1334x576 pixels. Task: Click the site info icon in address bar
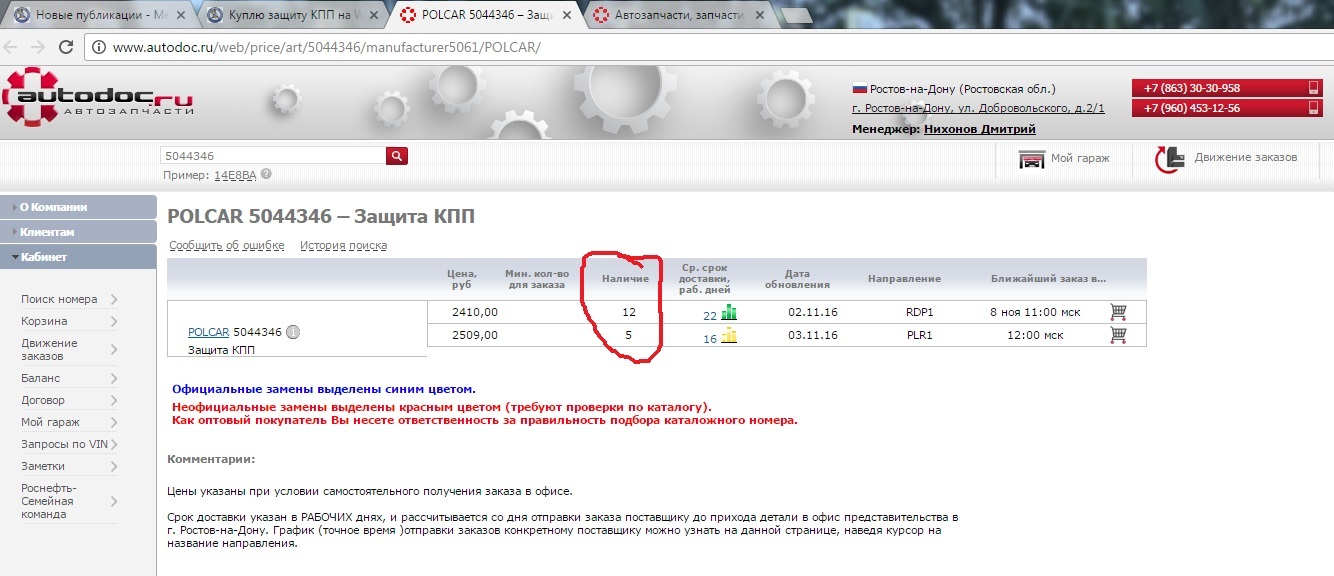(x=98, y=47)
